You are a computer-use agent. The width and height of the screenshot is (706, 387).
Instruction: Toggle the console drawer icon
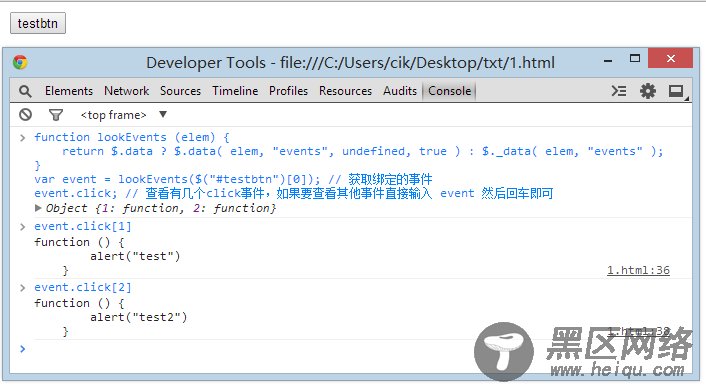(619, 91)
